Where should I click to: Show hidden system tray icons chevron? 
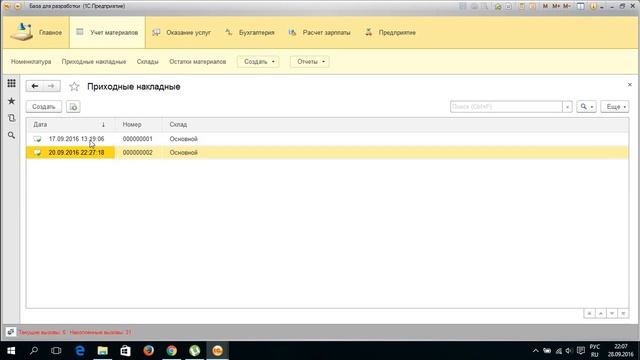[x=536, y=351]
